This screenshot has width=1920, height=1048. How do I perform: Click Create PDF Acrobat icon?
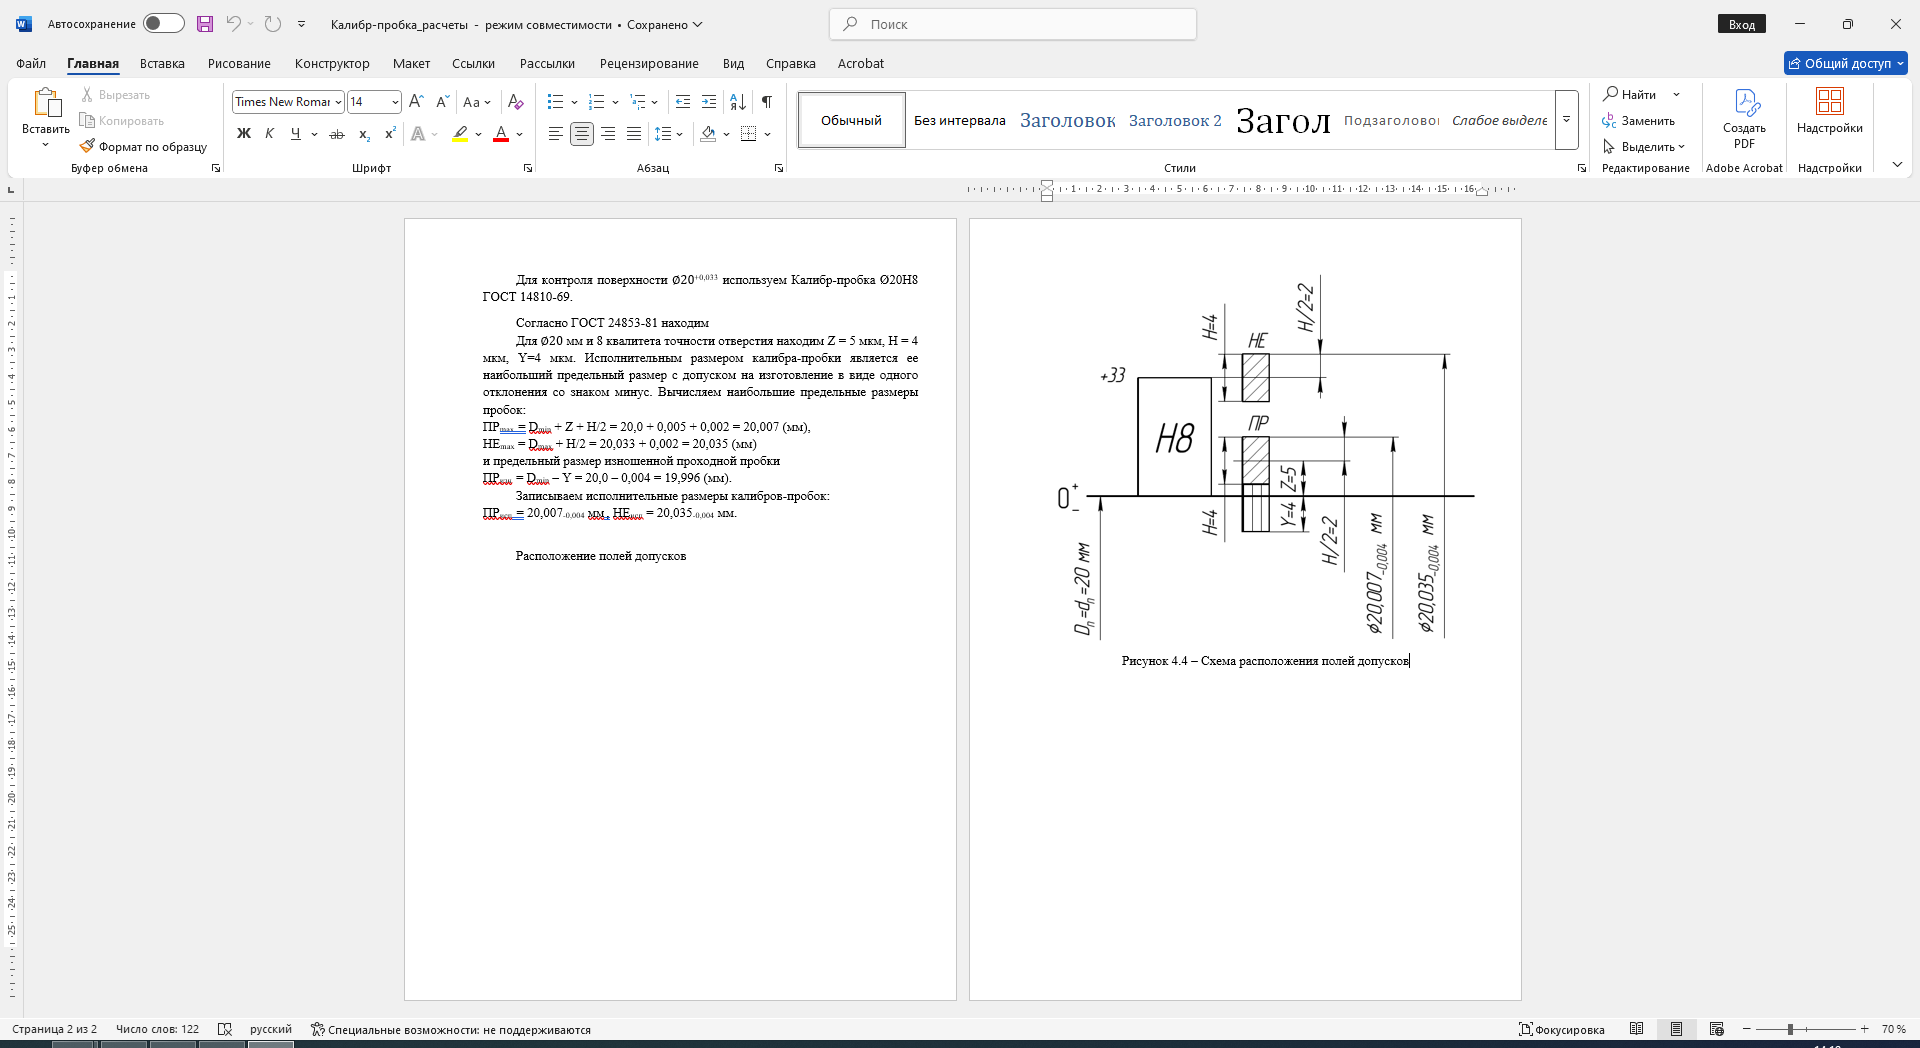point(1744,118)
